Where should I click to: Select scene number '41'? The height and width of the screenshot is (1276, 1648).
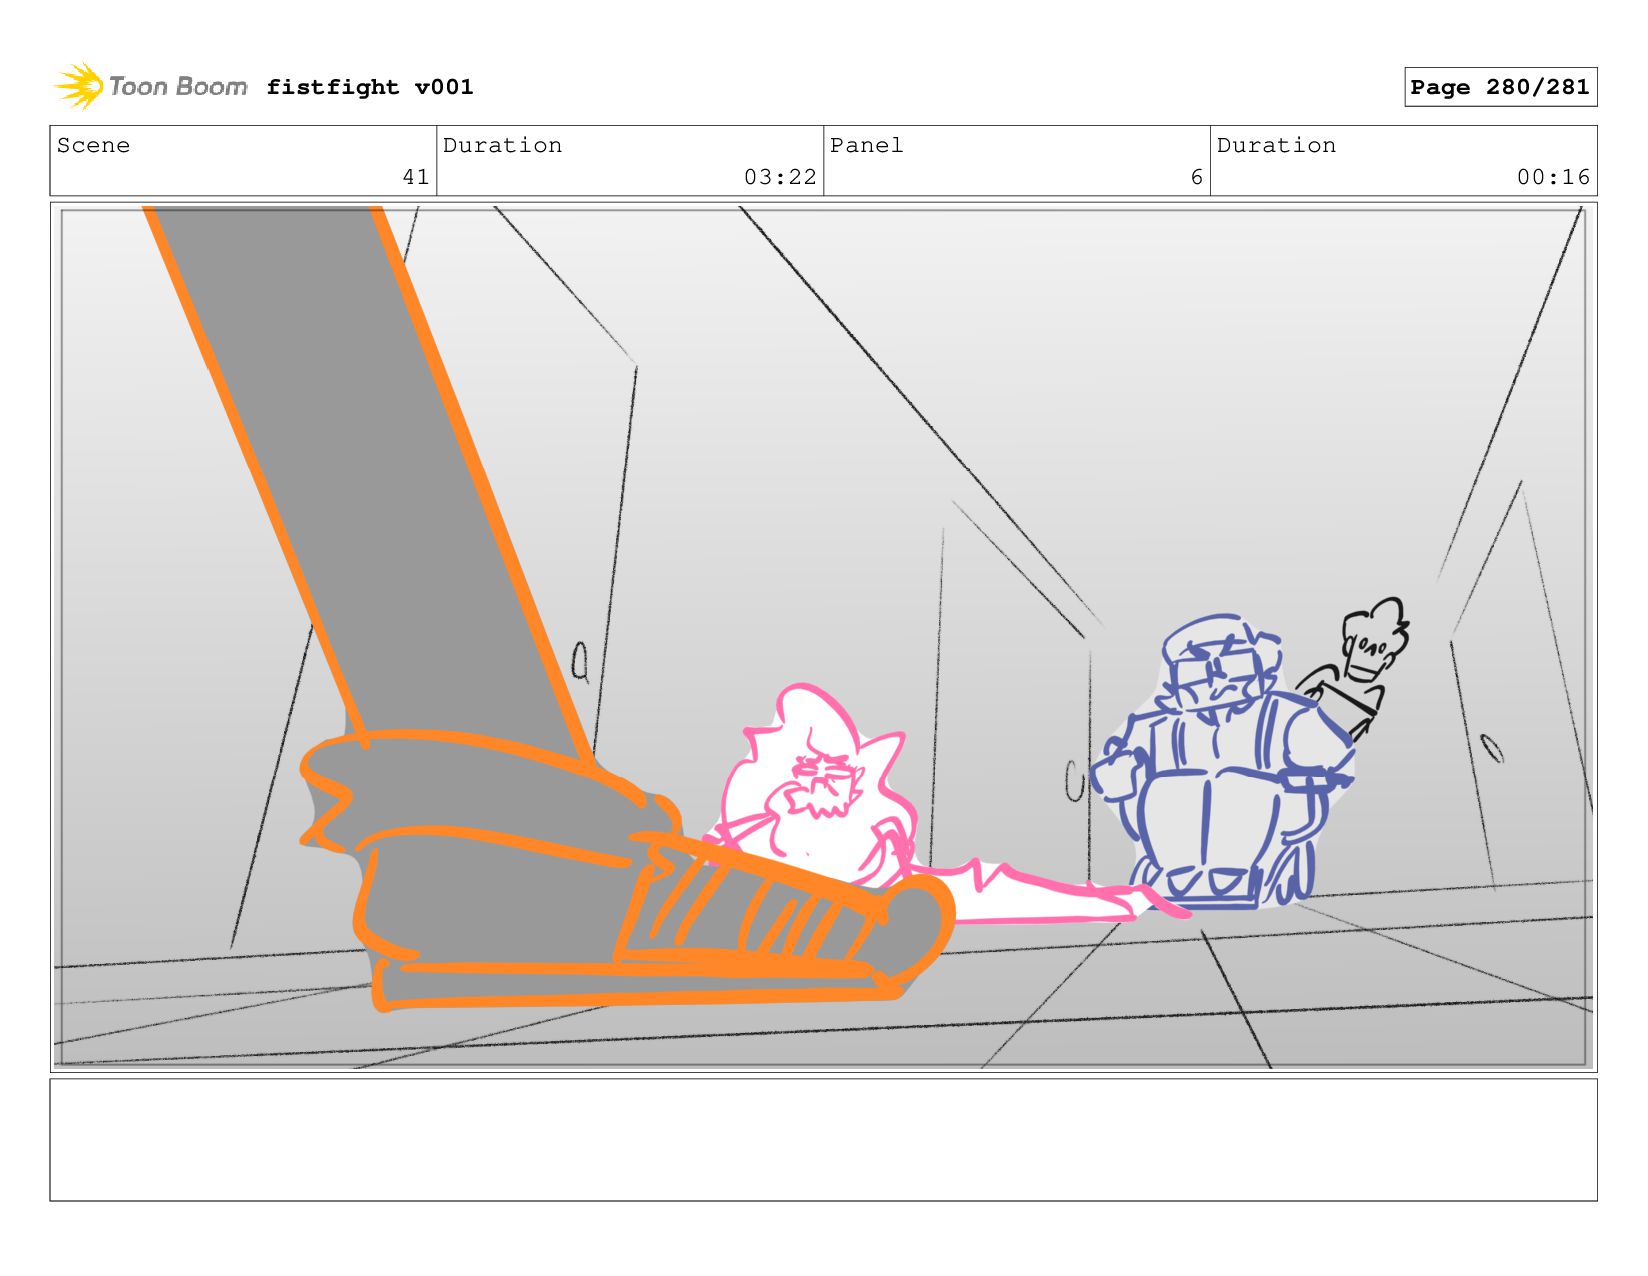[416, 177]
